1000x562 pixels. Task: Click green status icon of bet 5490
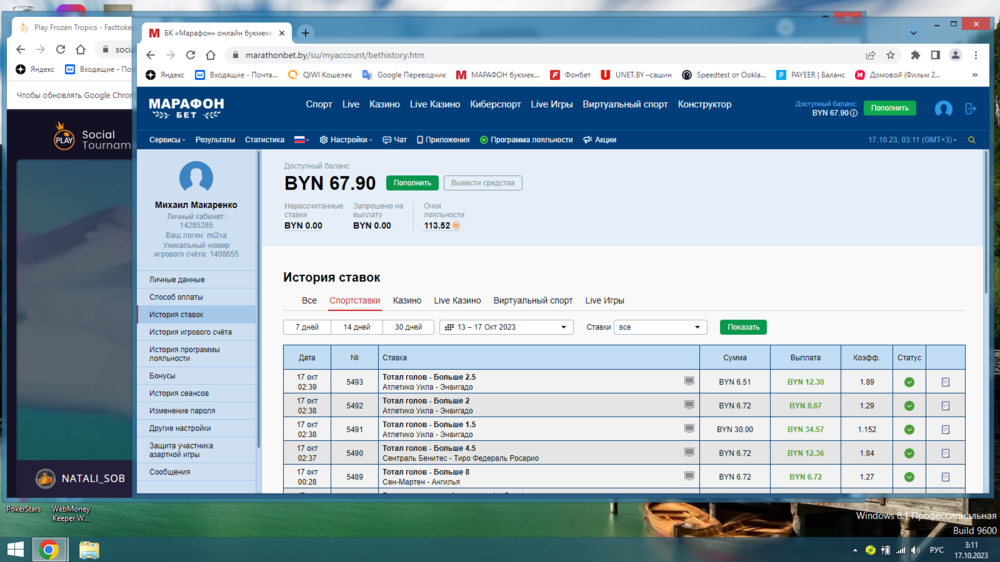[909, 453]
